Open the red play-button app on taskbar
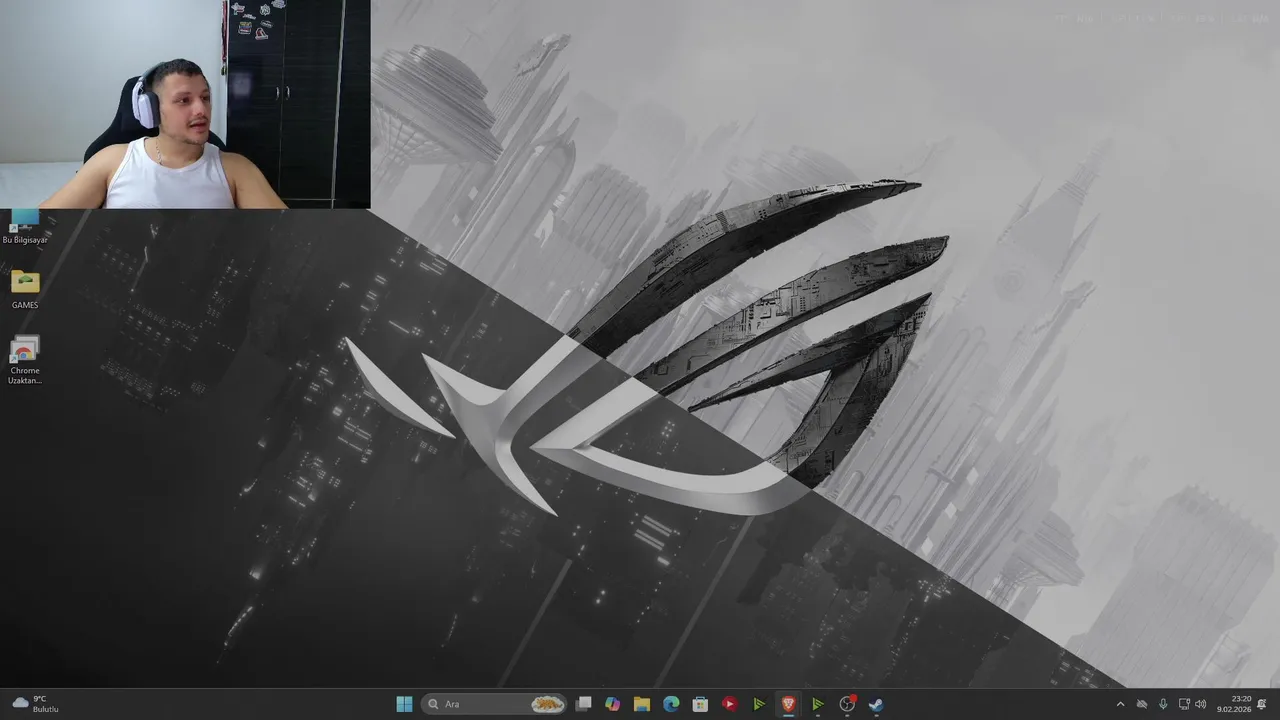1280x720 pixels. tap(730, 704)
